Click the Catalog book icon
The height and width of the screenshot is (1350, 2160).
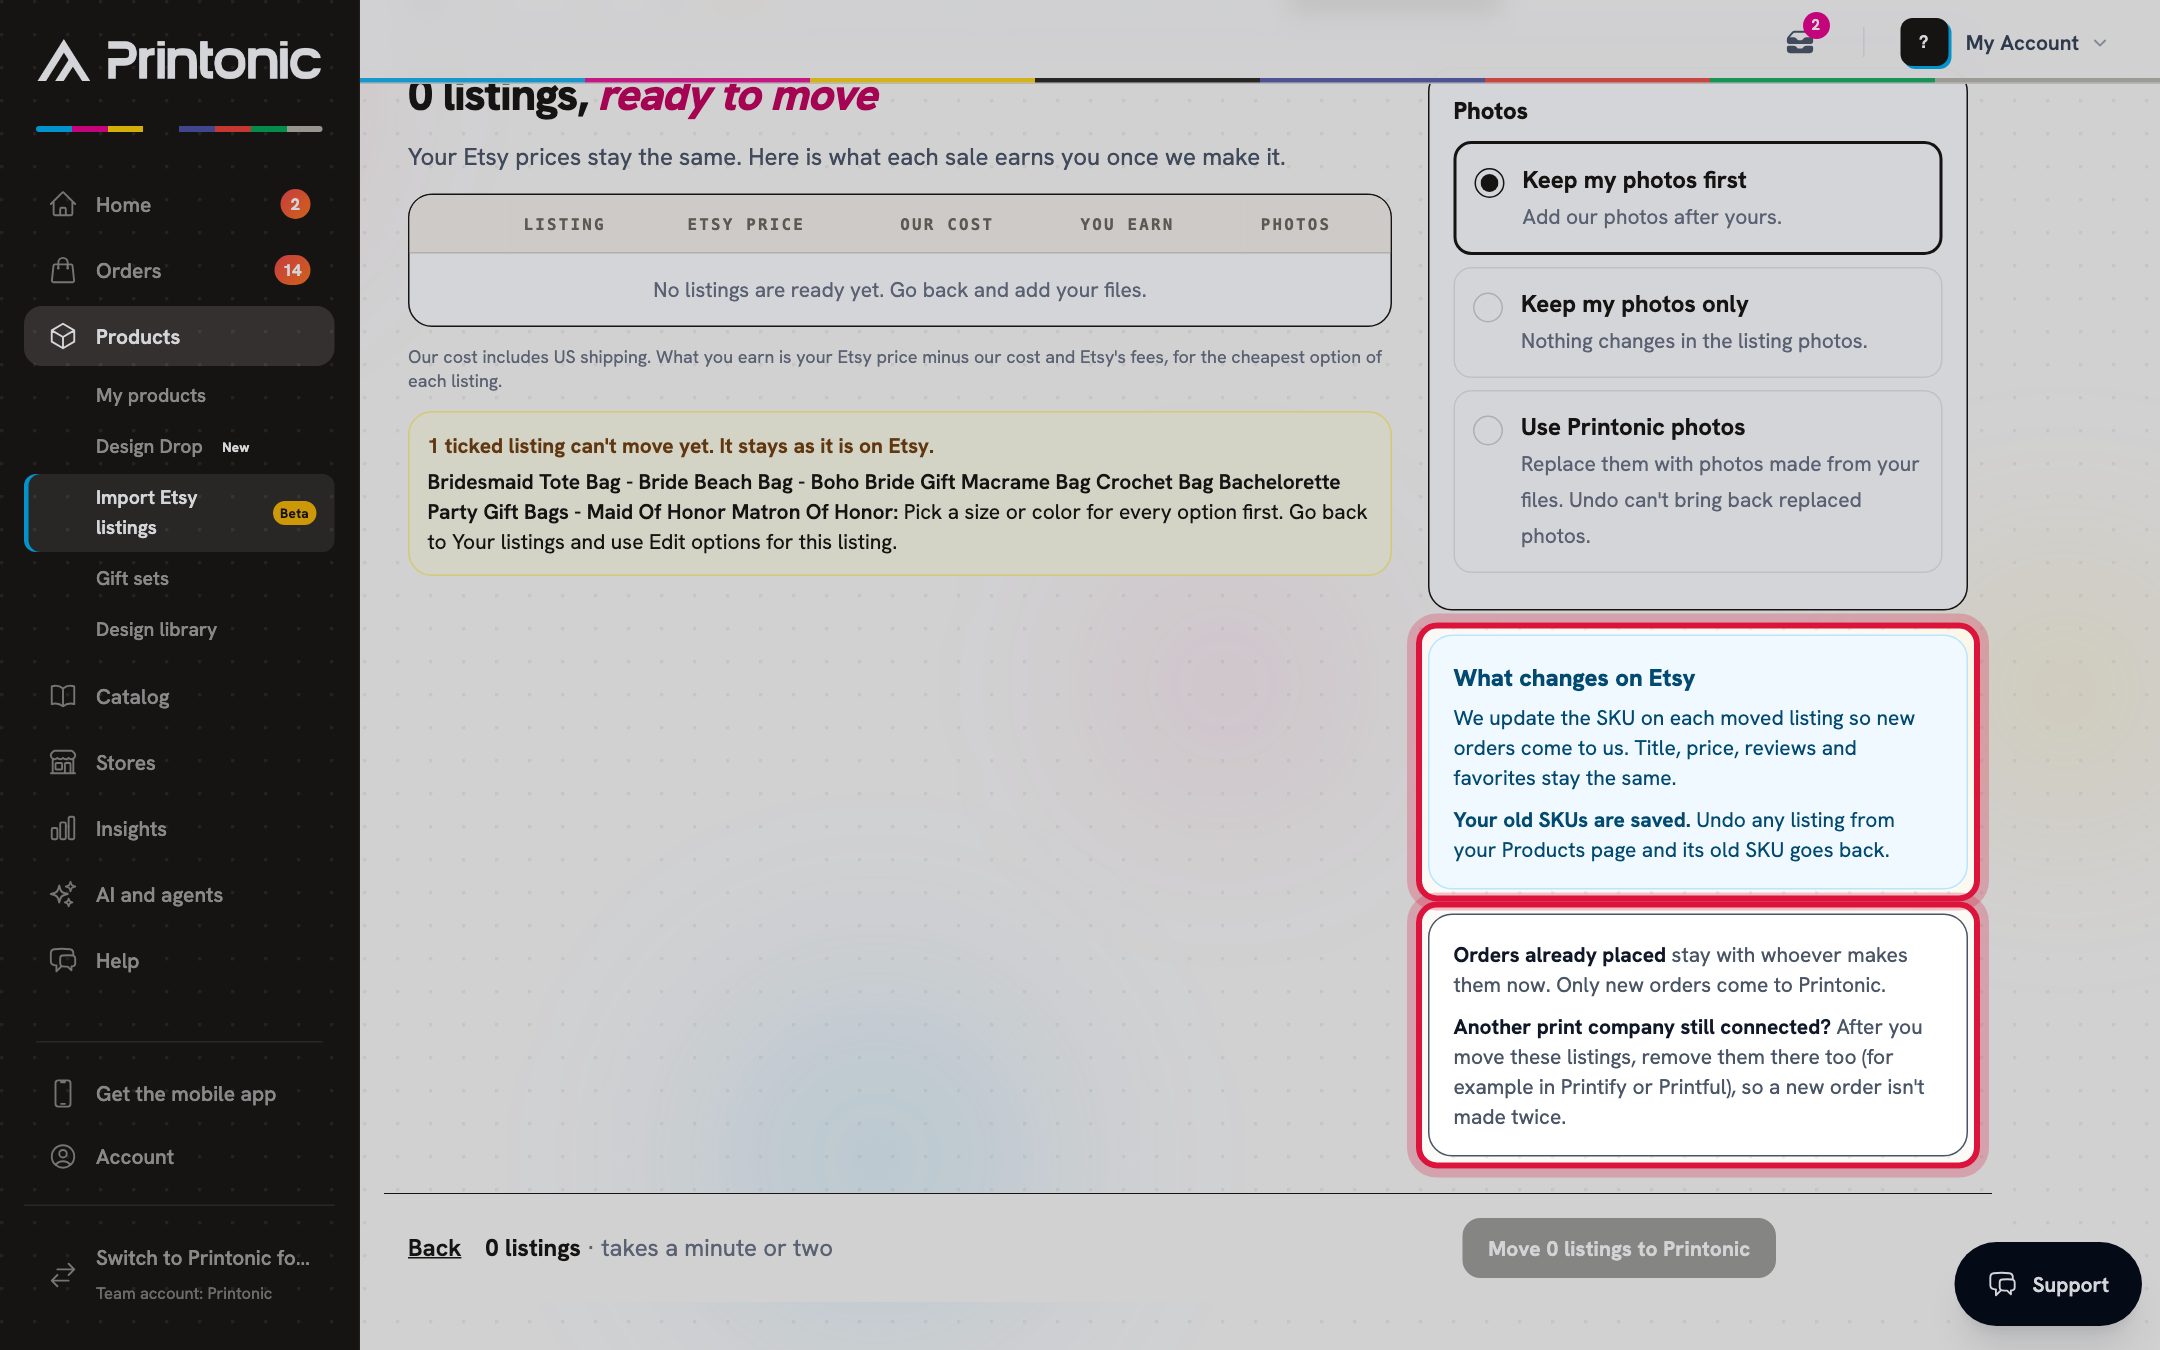[63, 696]
